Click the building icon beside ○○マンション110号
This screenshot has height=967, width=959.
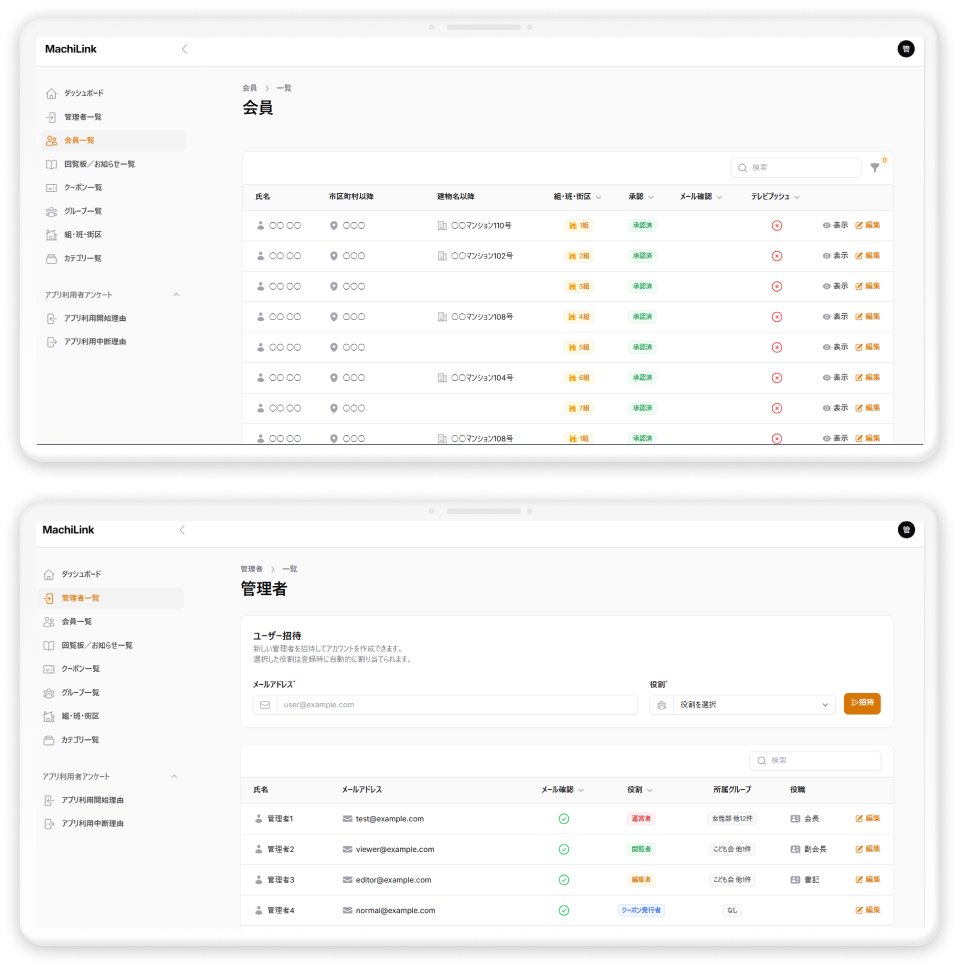(442, 226)
